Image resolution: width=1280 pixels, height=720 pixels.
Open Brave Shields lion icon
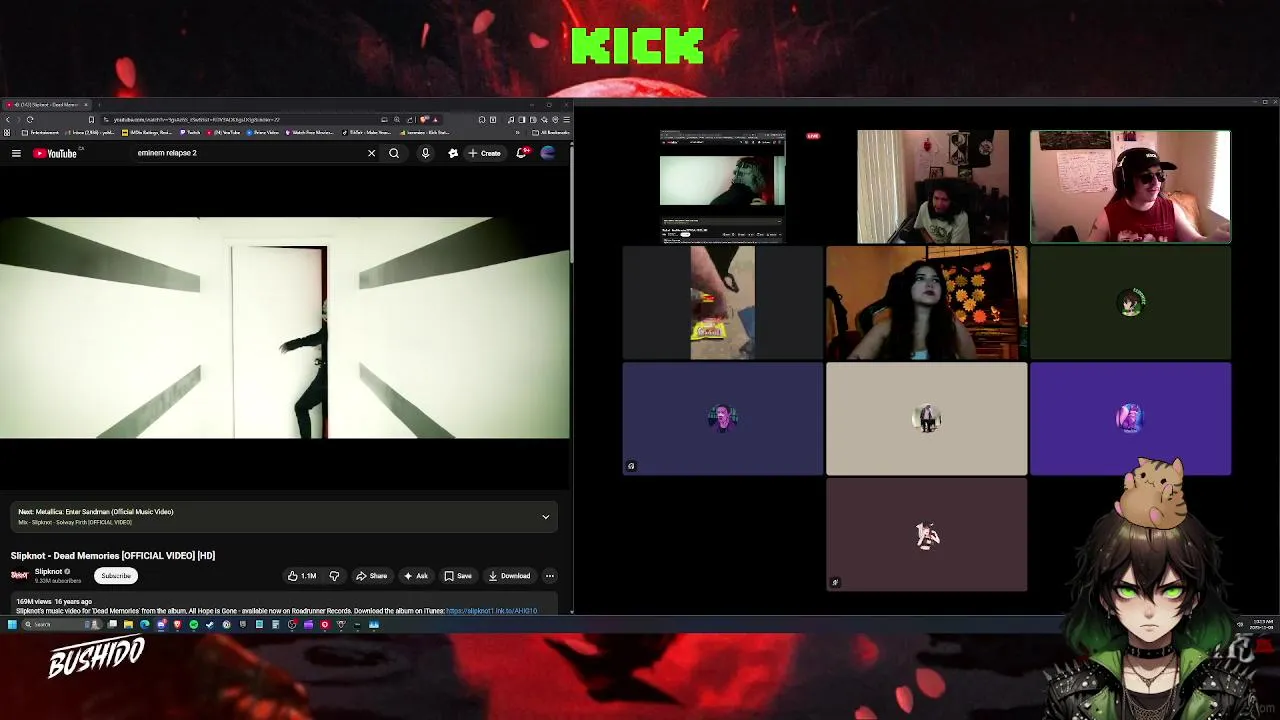coord(423,119)
